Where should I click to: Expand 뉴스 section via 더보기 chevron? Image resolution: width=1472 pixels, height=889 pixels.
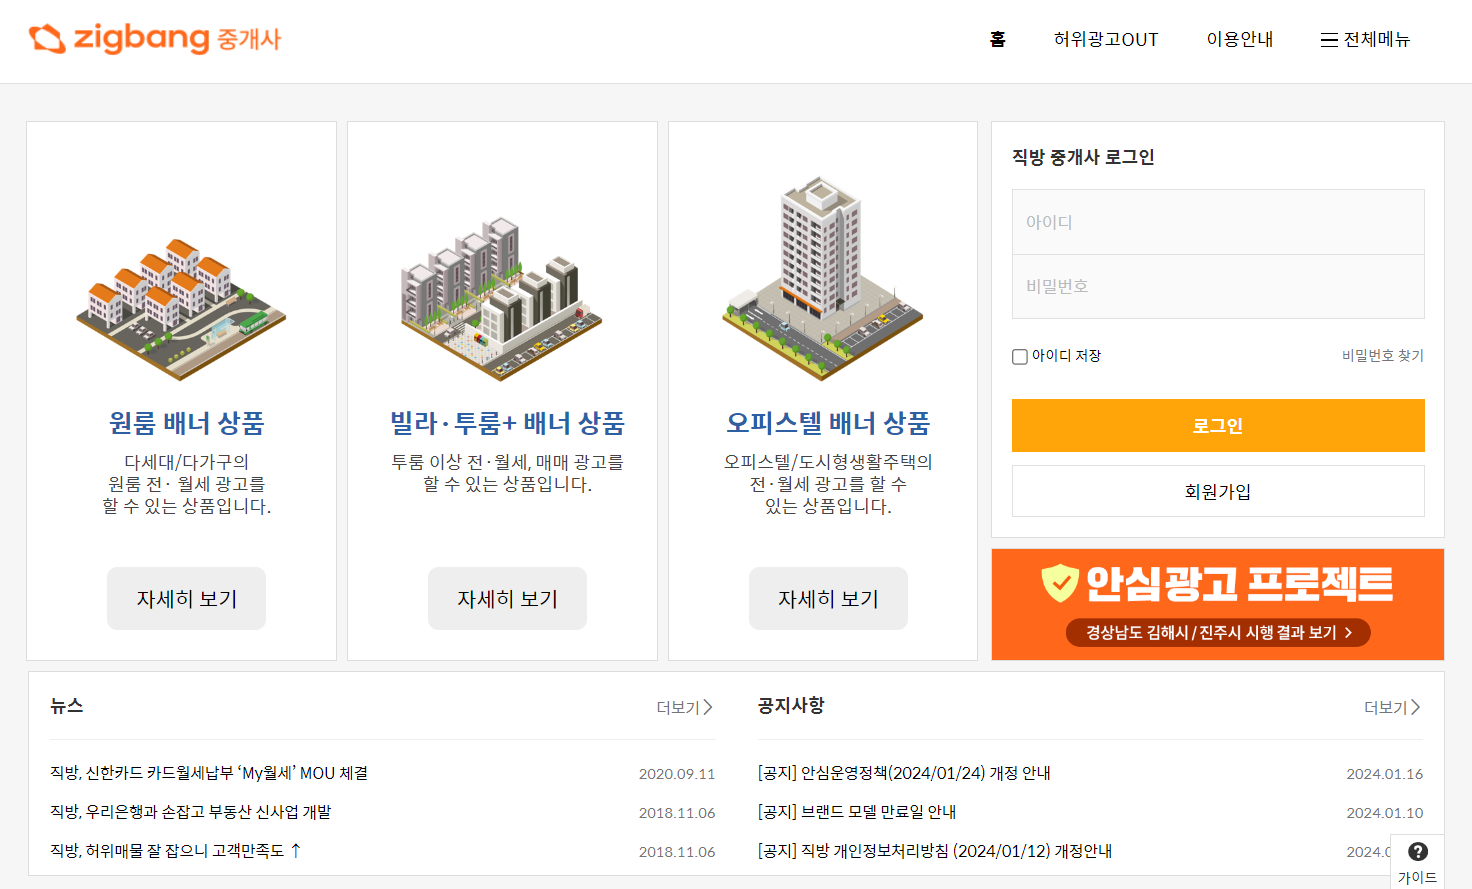tap(707, 706)
